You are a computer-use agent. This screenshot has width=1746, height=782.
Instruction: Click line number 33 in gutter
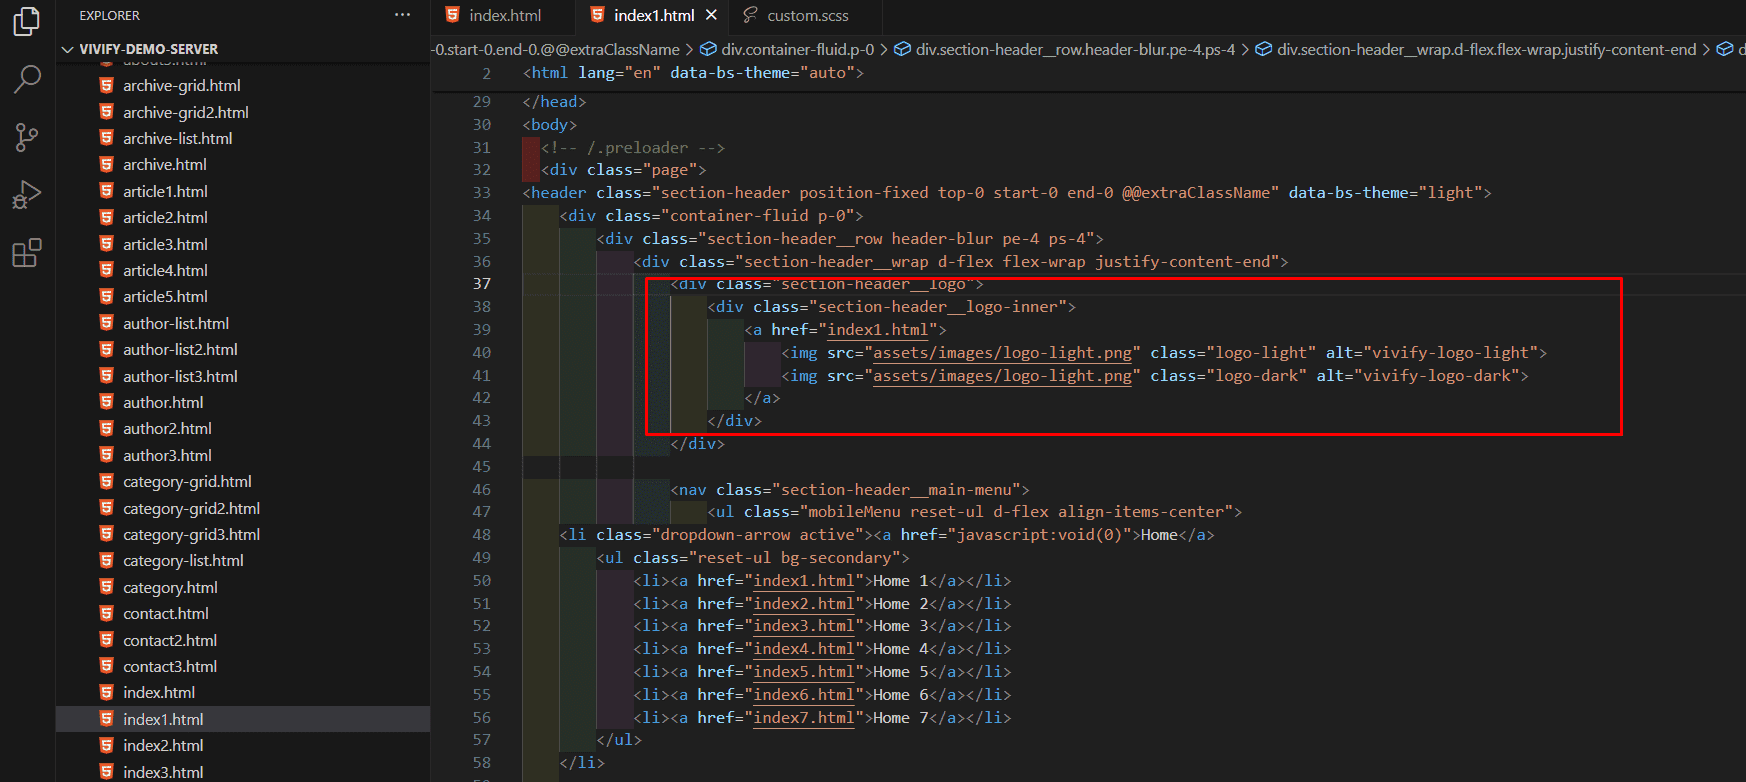click(x=482, y=193)
